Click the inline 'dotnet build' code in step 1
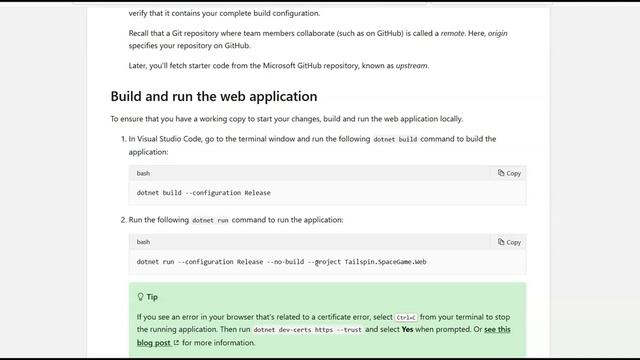The image size is (640, 360). tap(395, 139)
